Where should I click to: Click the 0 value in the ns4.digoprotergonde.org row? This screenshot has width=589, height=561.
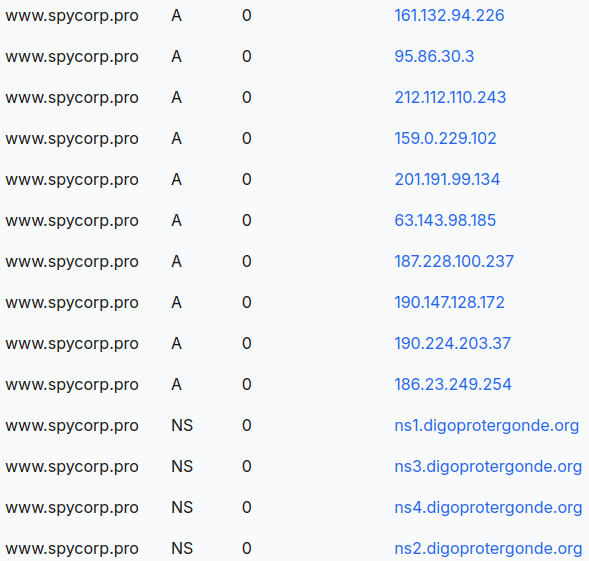247,507
